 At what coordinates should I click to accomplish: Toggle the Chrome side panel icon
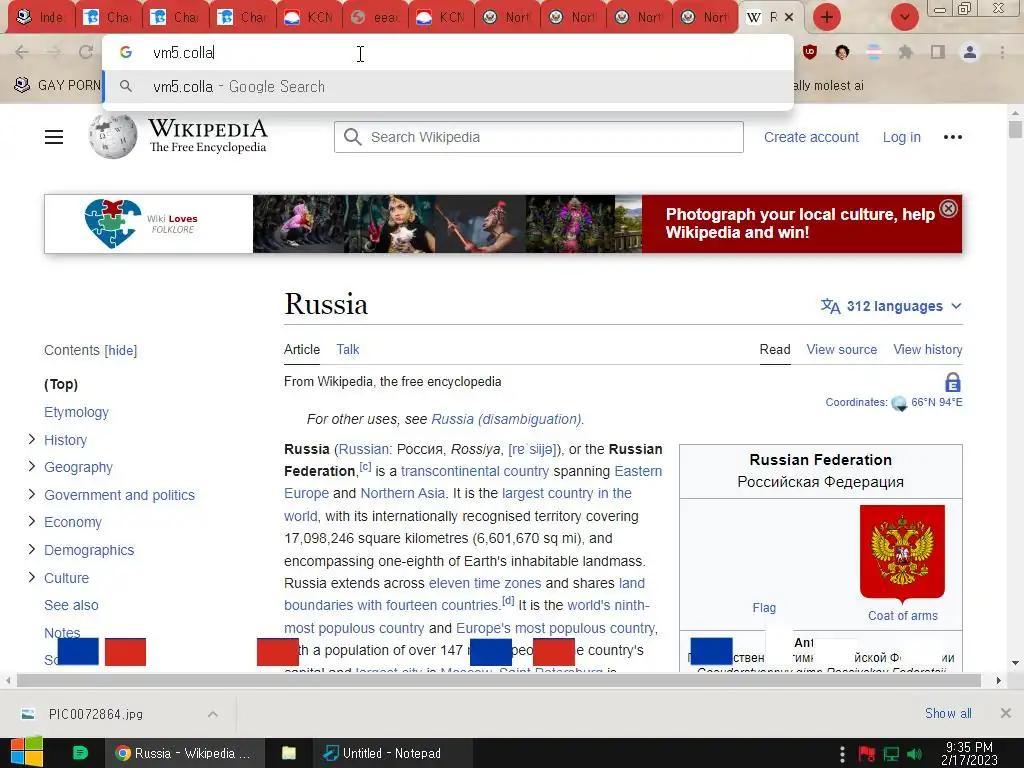pos(938,52)
